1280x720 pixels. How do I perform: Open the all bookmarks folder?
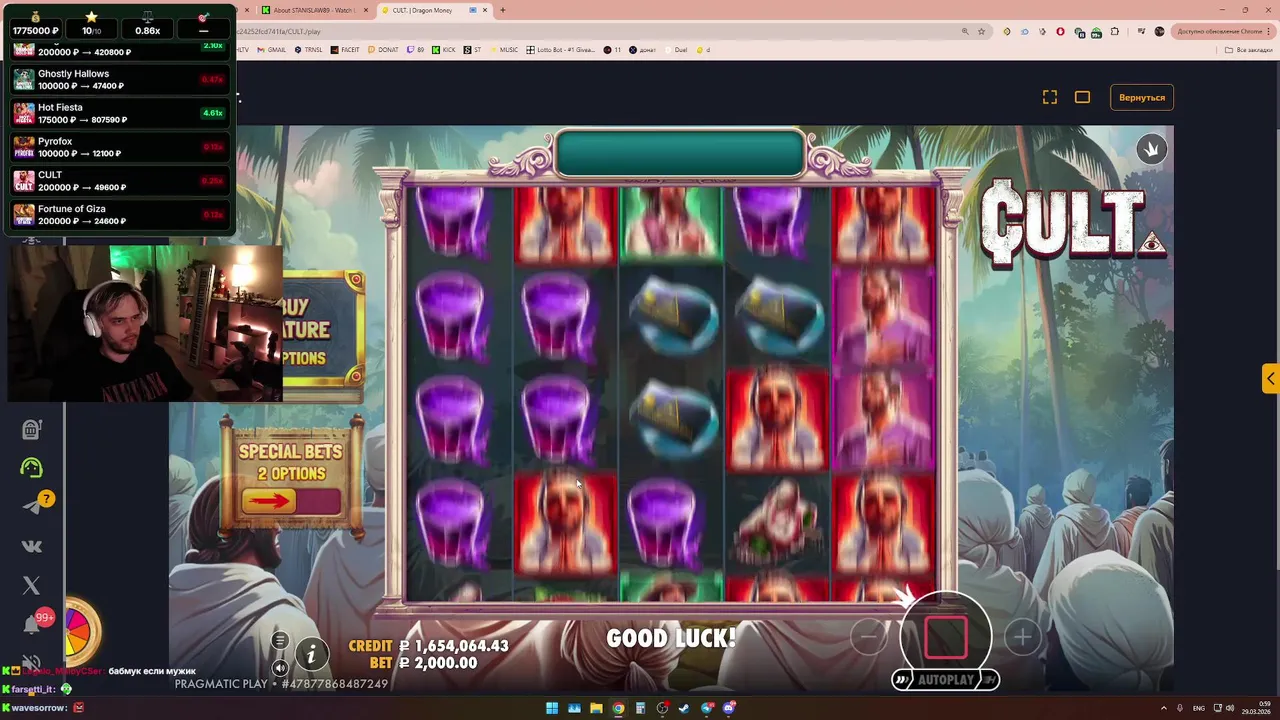(x=1250, y=50)
